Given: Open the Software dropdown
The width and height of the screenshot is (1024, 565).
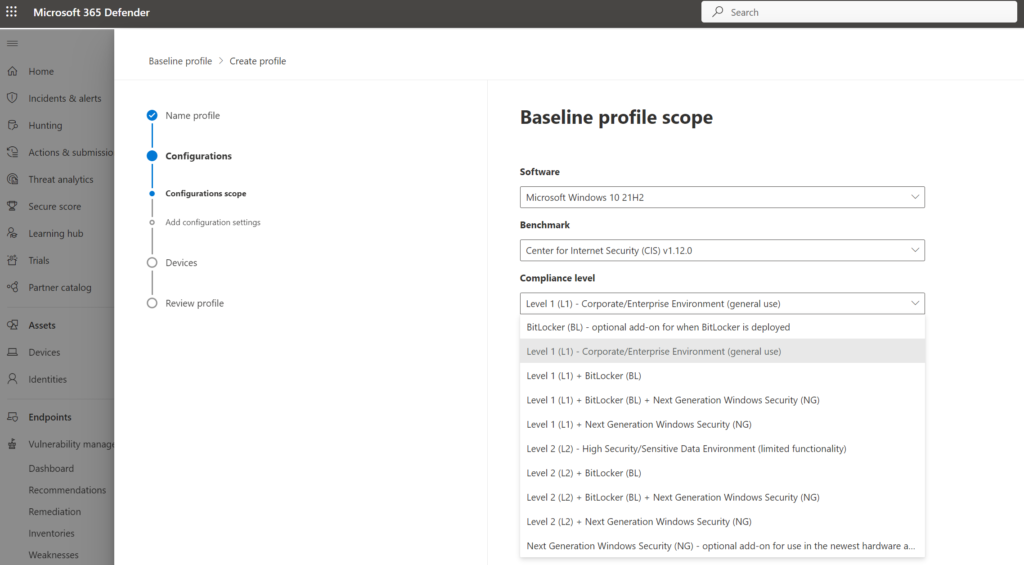Looking at the screenshot, I should click(x=722, y=197).
